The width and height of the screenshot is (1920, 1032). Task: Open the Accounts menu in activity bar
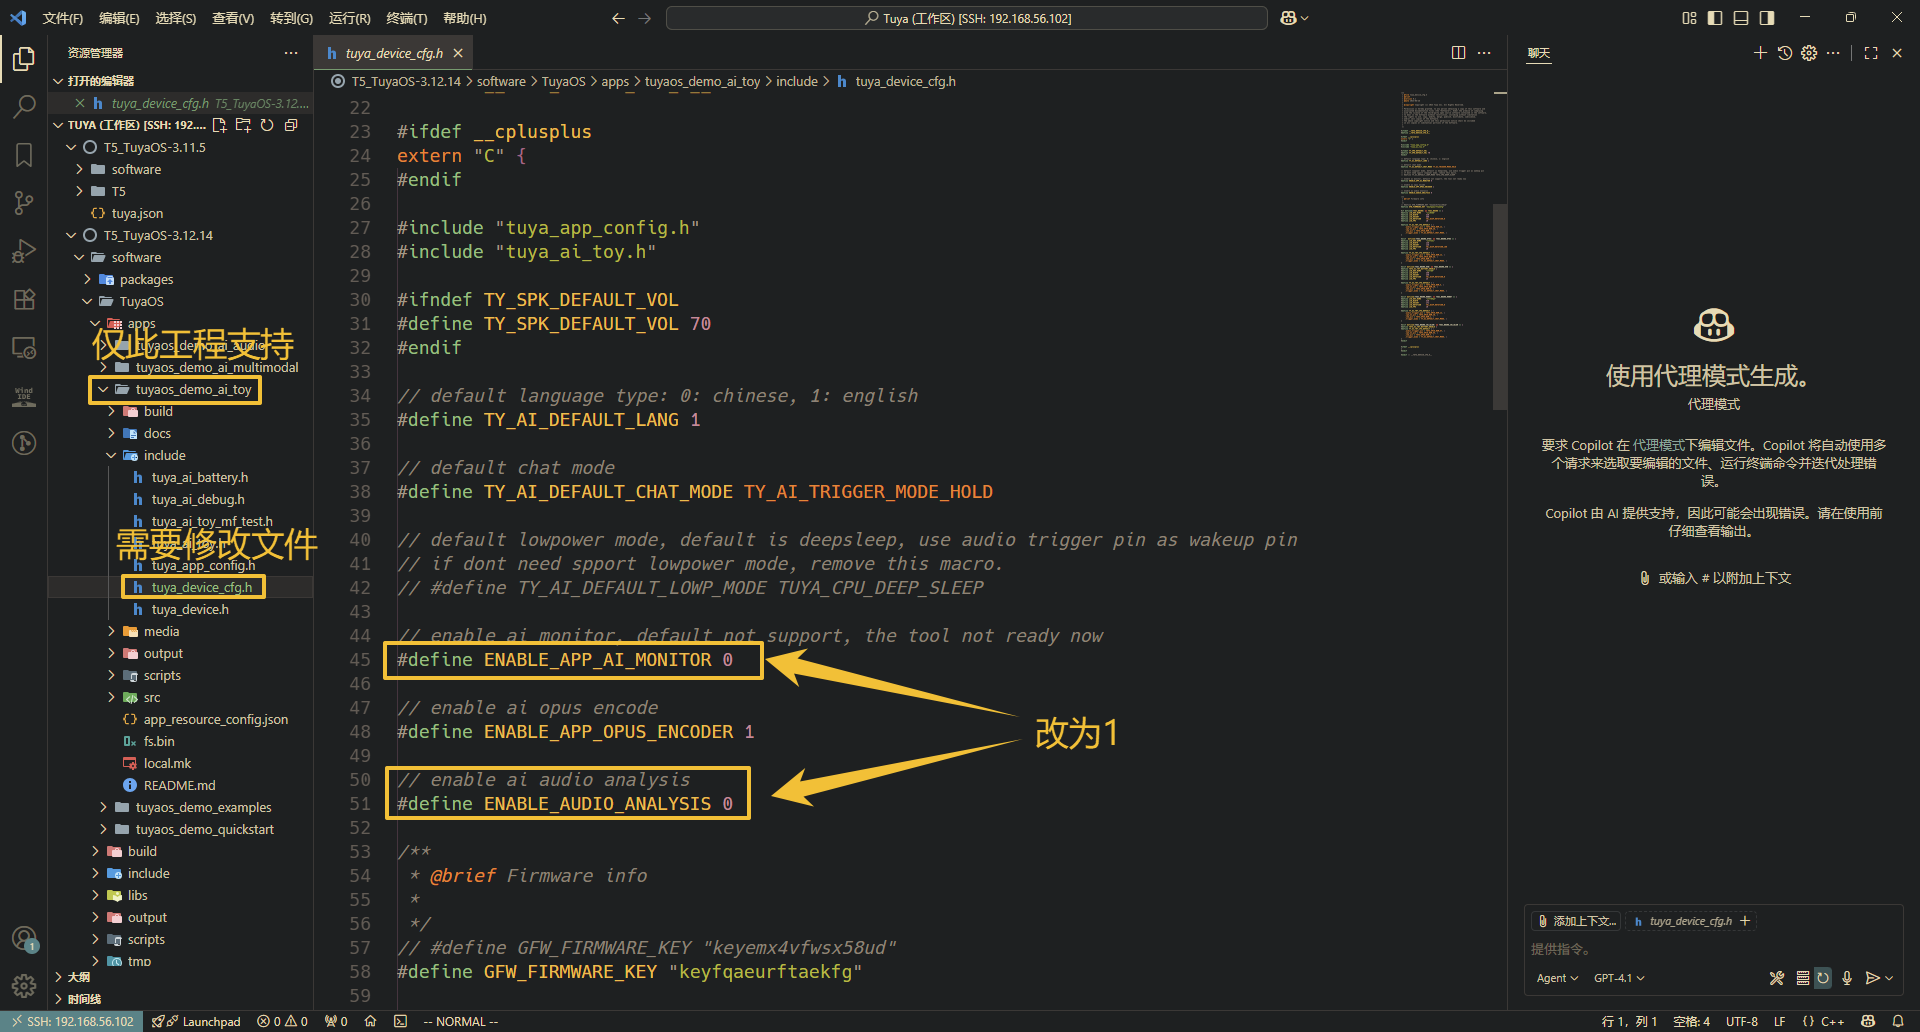pos(24,938)
